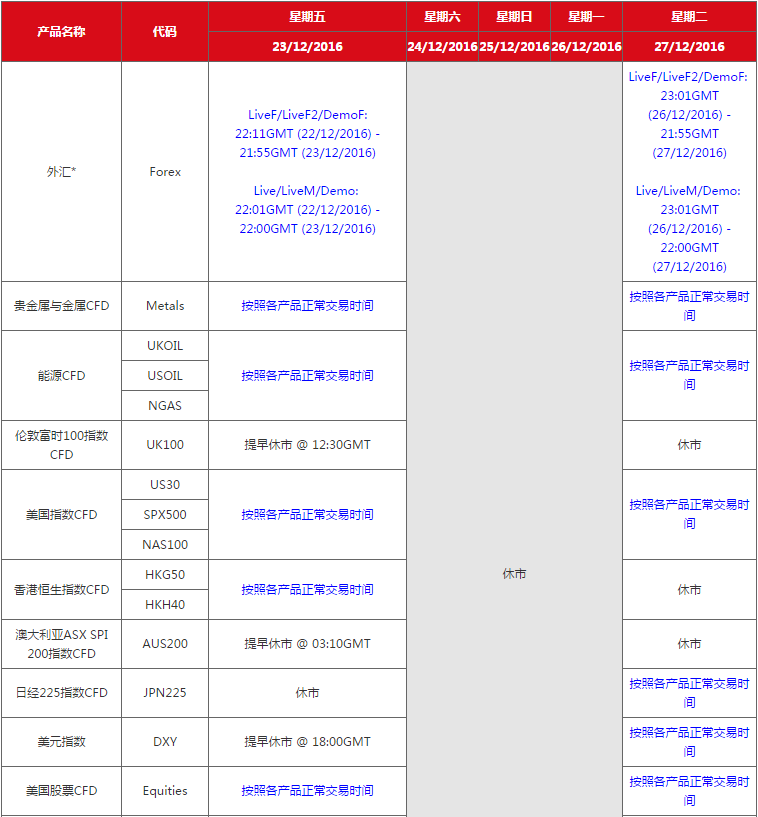
Task: Click the 星期六 header cell
Action: pyautogui.click(x=442, y=17)
